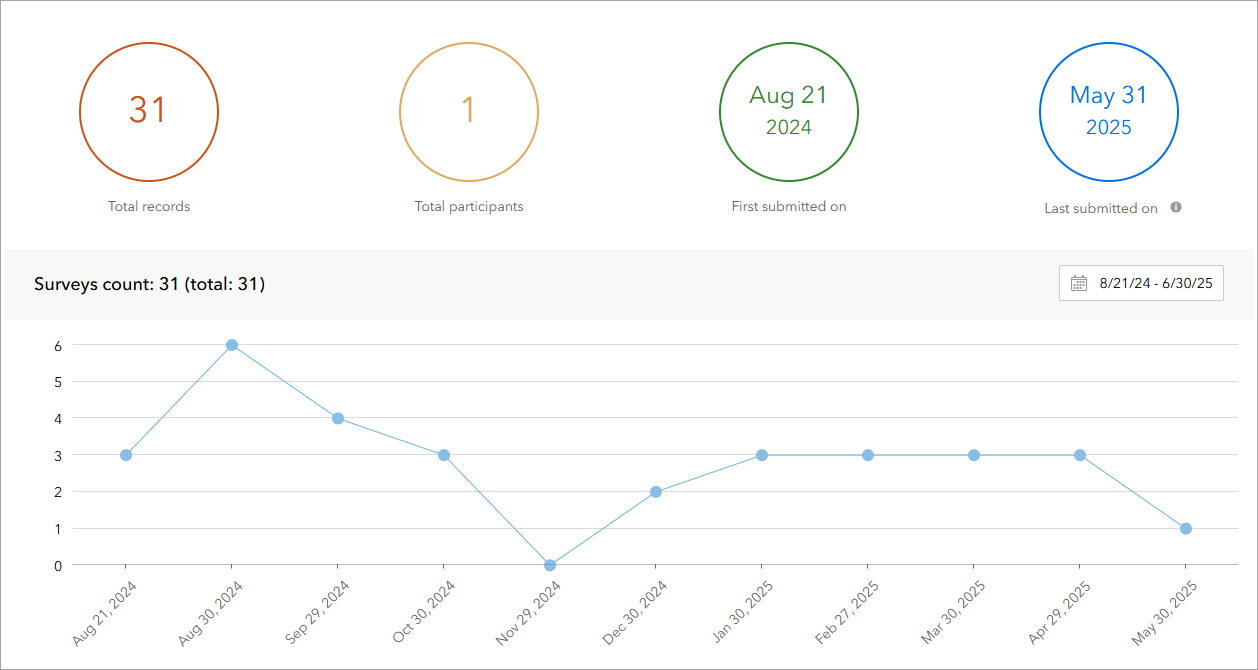Click the Aug 30, 2024 peak data point
The height and width of the screenshot is (670, 1258).
(x=232, y=345)
